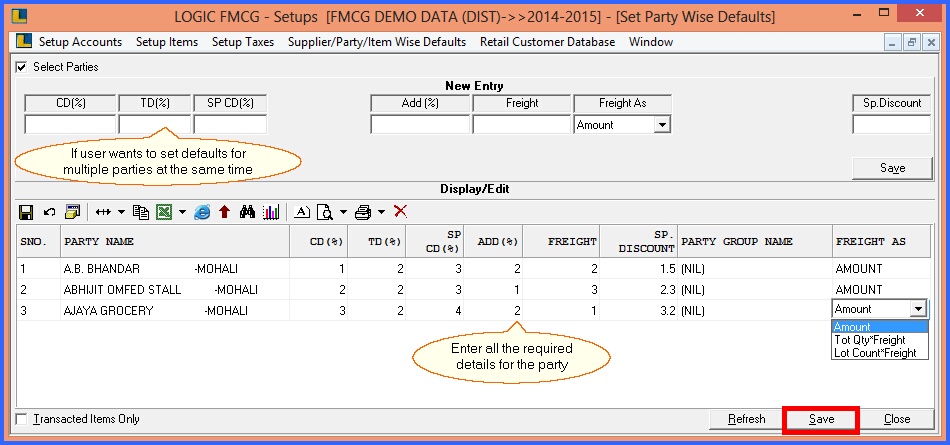This screenshot has height=445, width=950.
Task: Open the Freight As dropdown in New Entry
Action: coord(663,125)
